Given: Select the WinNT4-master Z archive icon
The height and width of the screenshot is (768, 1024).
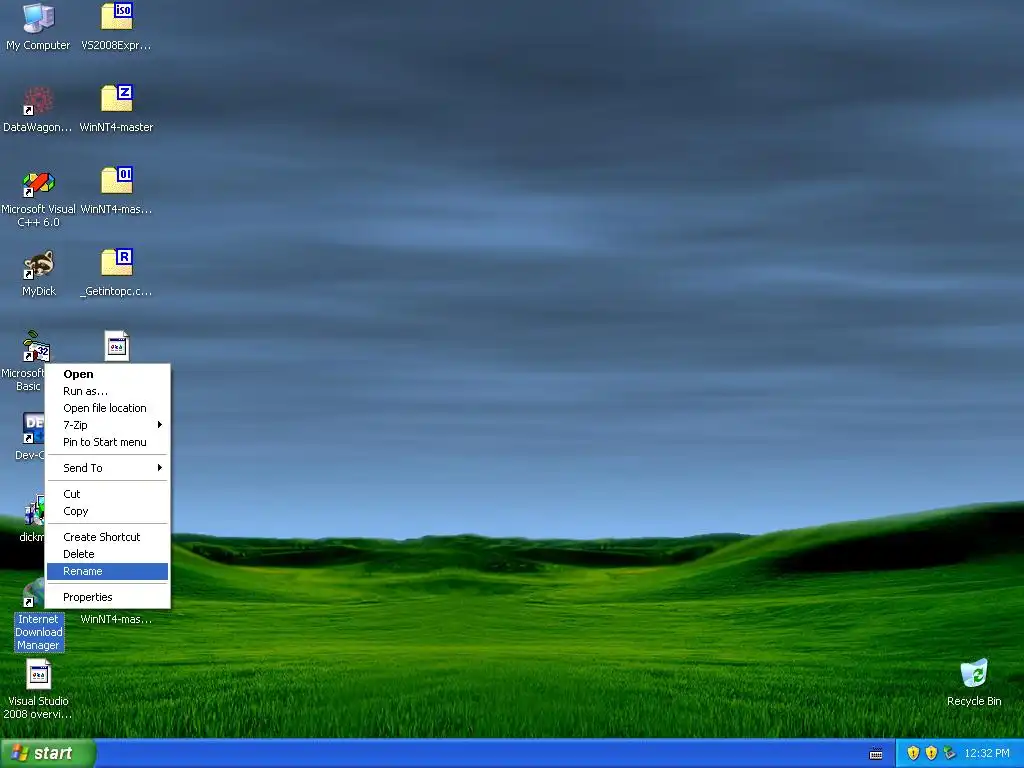Looking at the screenshot, I should click(117, 99).
